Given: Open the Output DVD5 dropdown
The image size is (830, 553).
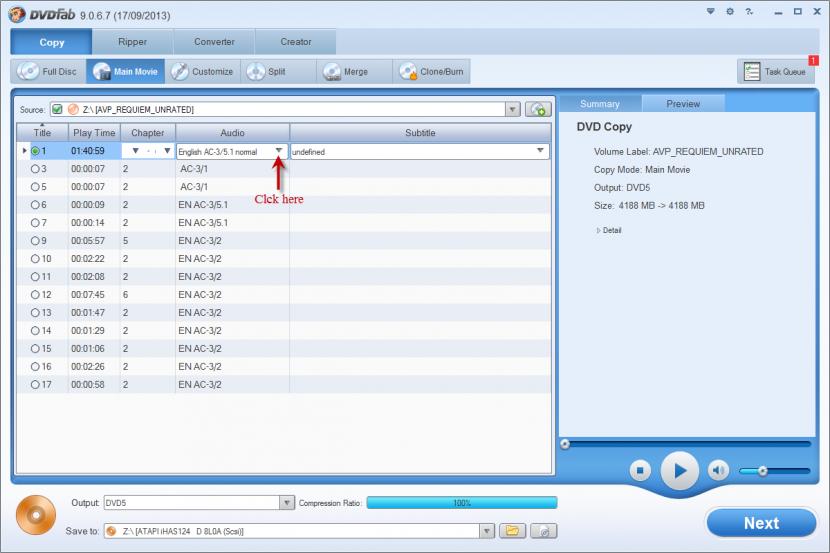Looking at the screenshot, I should [286, 502].
